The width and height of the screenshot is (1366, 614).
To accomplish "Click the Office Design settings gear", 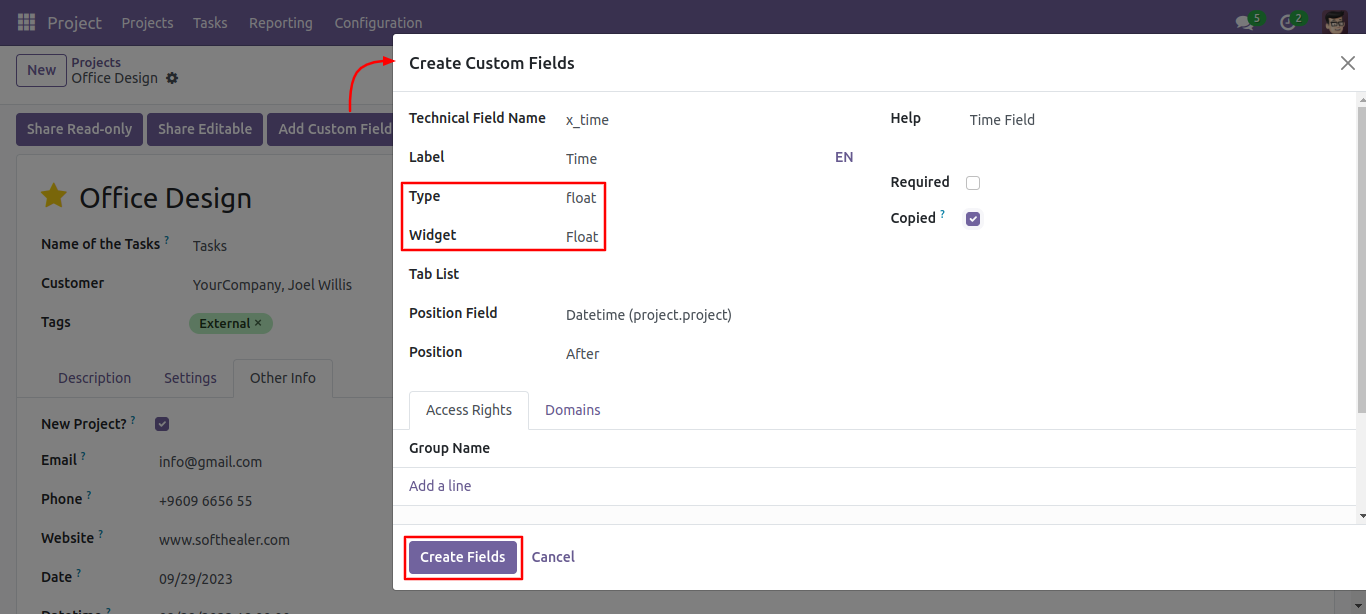I will [x=172, y=78].
